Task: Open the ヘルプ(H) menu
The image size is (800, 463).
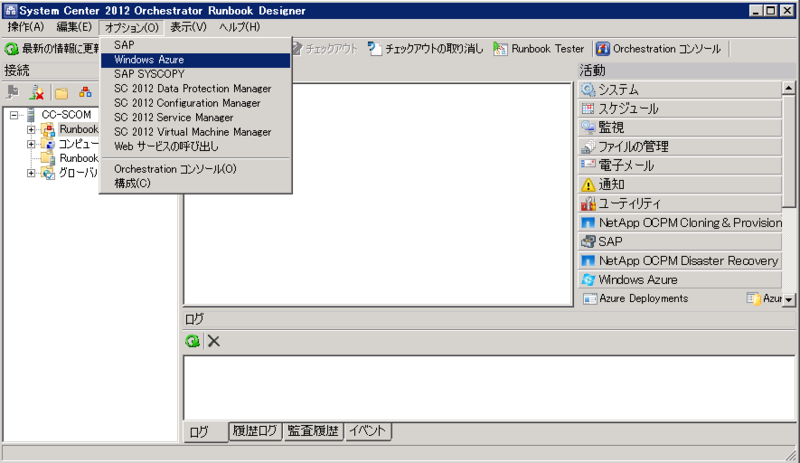Action: click(239, 27)
